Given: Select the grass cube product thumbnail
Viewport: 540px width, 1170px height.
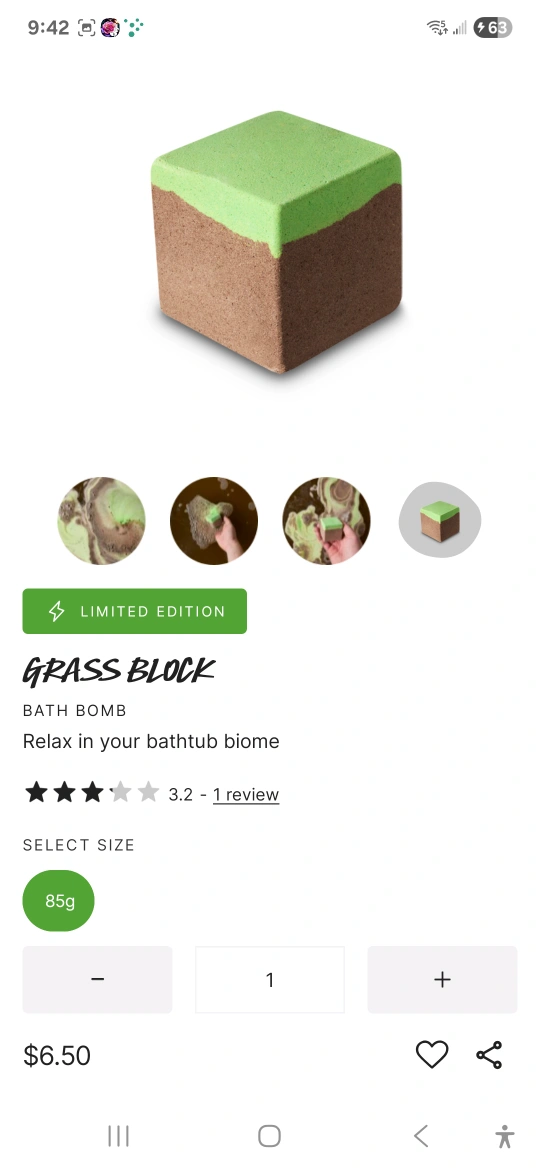Looking at the screenshot, I should 440,520.
